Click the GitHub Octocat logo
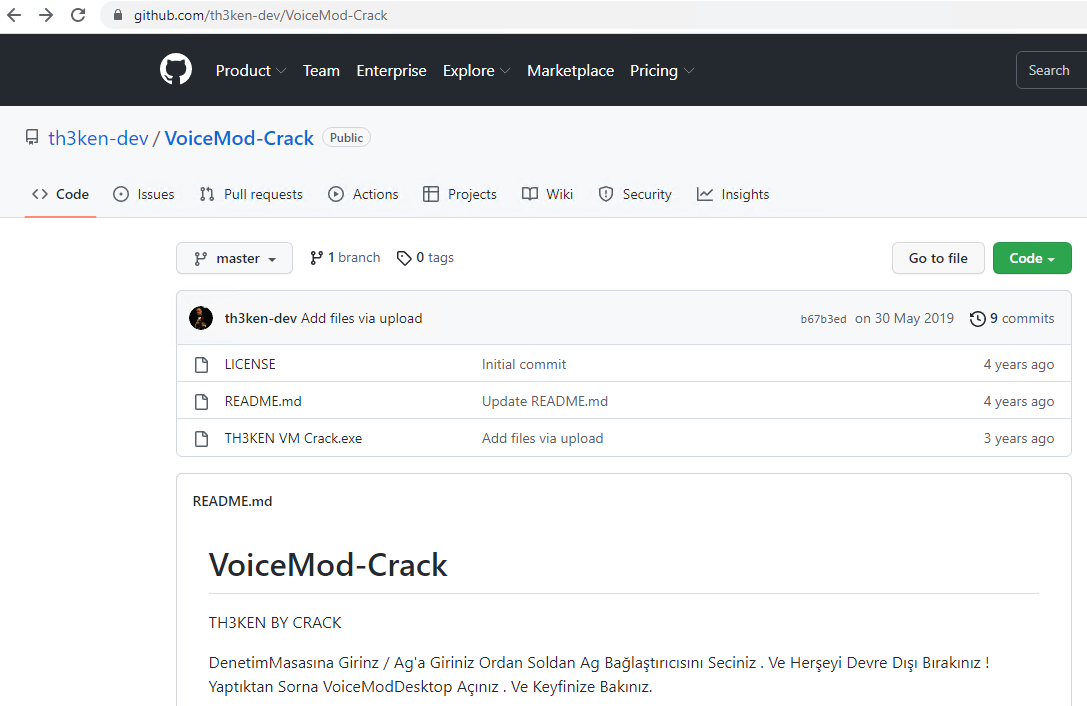This screenshot has height=706, width=1087. tap(176, 69)
